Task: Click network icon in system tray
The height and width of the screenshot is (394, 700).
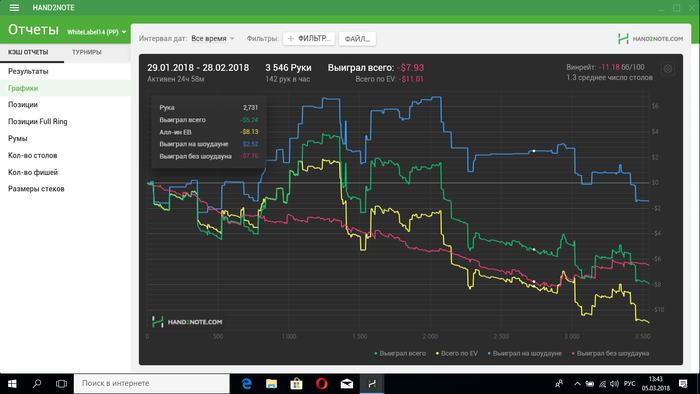Action: point(602,384)
